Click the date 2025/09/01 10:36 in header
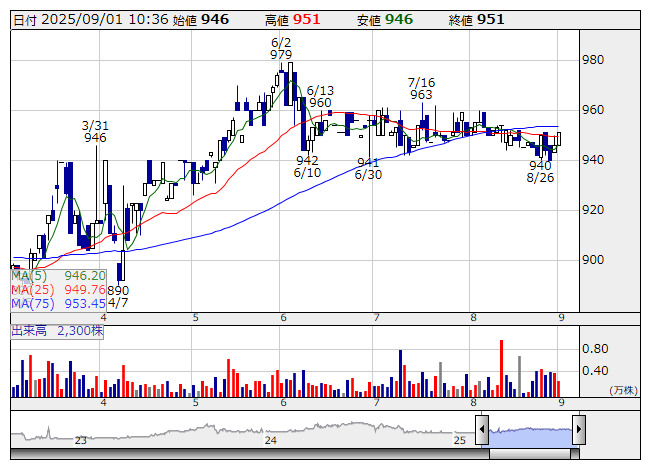This screenshot has height=470, width=653. (x=105, y=20)
